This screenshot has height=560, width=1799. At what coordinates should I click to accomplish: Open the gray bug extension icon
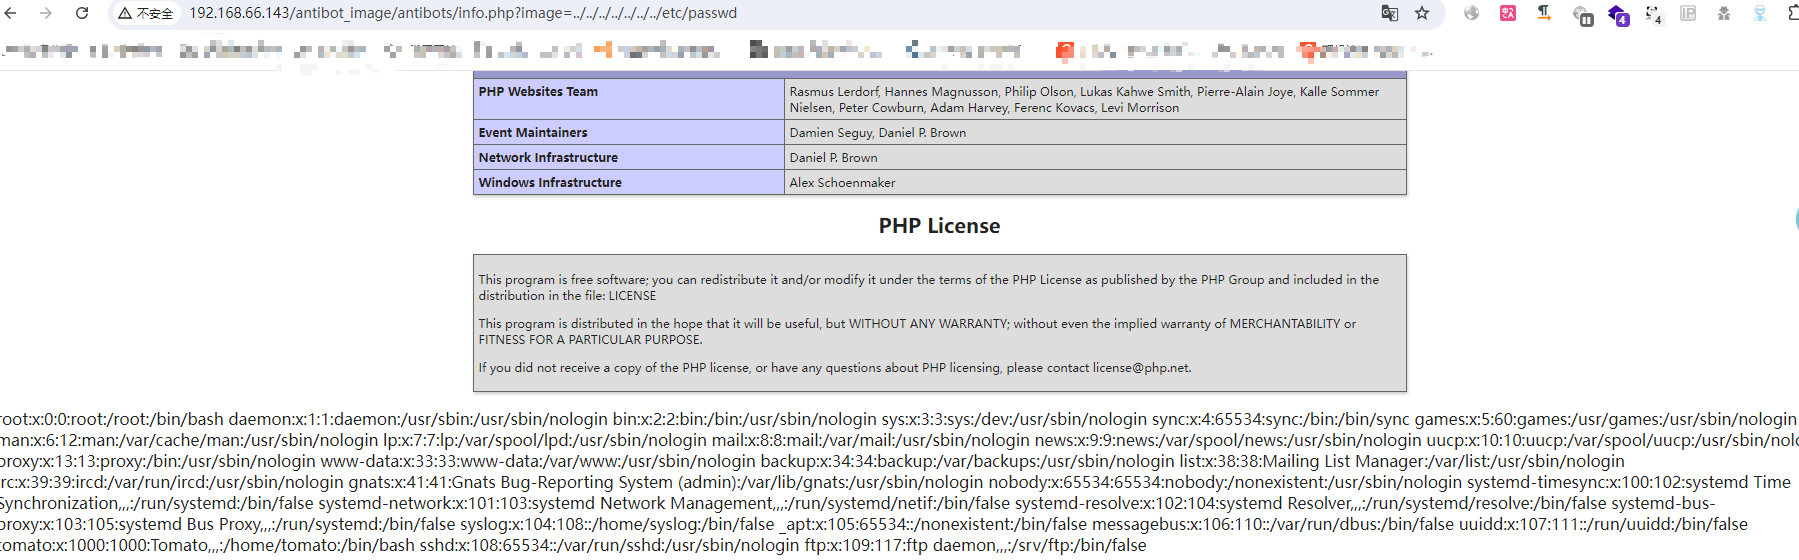click(x=1724, y=13)
